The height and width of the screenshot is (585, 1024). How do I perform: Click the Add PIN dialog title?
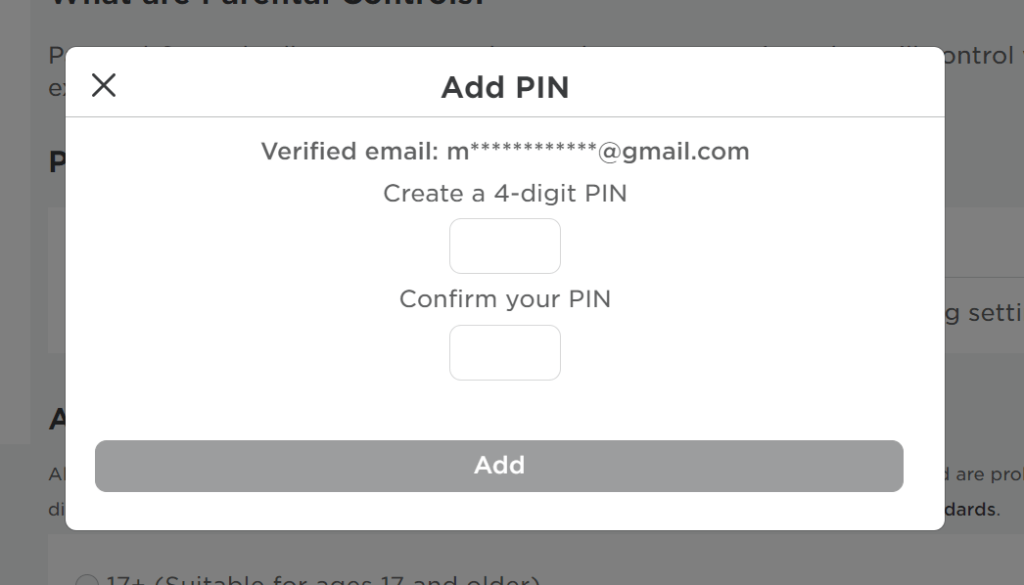[505, 87]
